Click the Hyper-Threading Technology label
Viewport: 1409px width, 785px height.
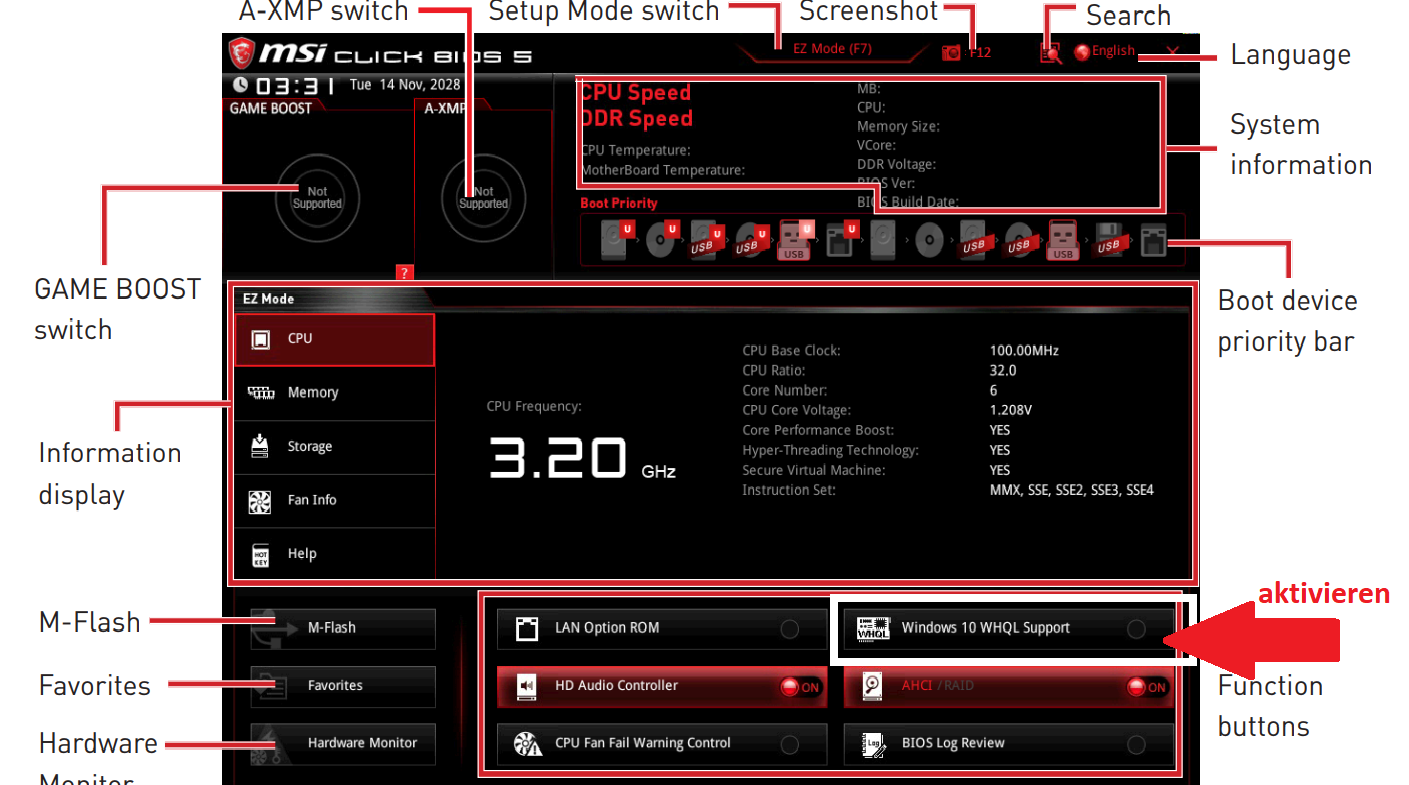coord(830,450)
